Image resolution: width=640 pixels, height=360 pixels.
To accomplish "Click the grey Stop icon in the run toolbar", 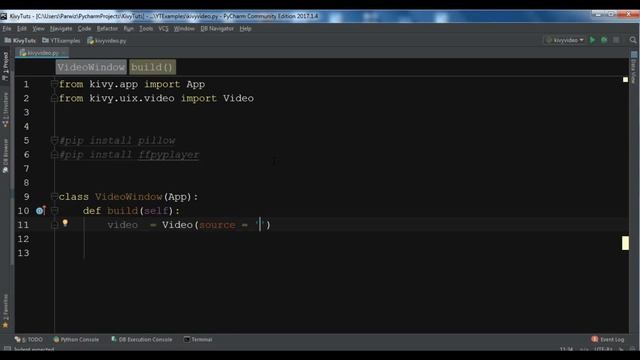I will [x=616, y=40].
